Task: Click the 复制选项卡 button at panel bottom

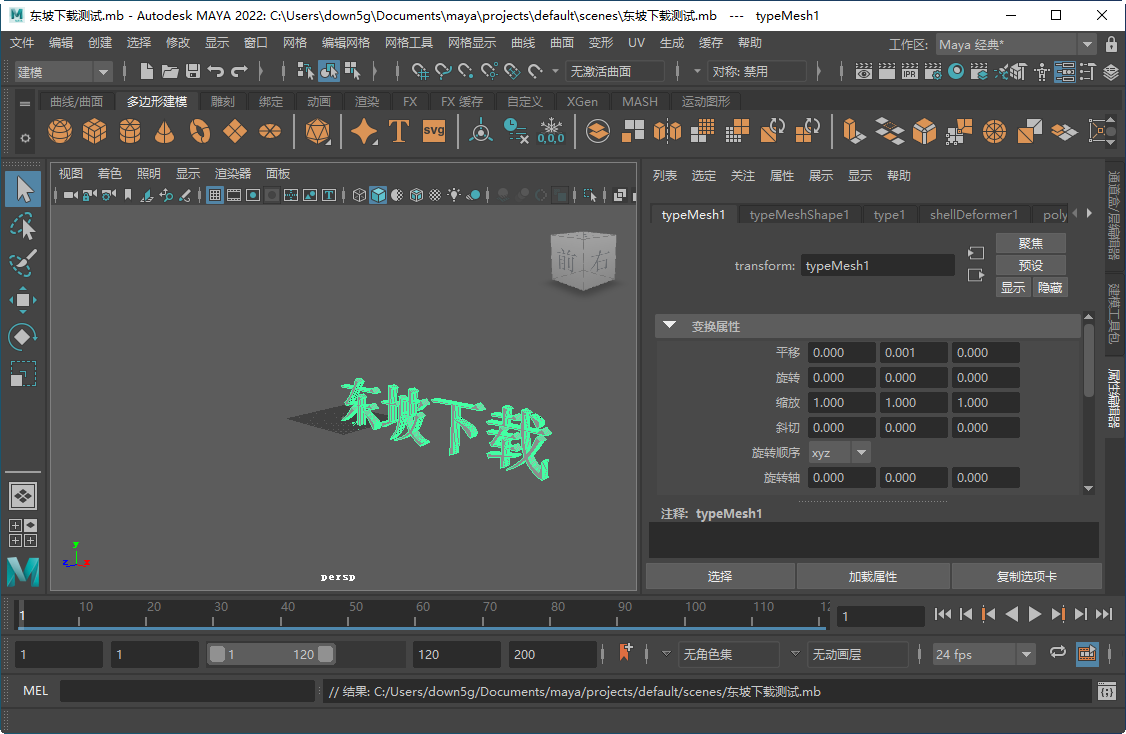Action: (x=1022, y=576)
